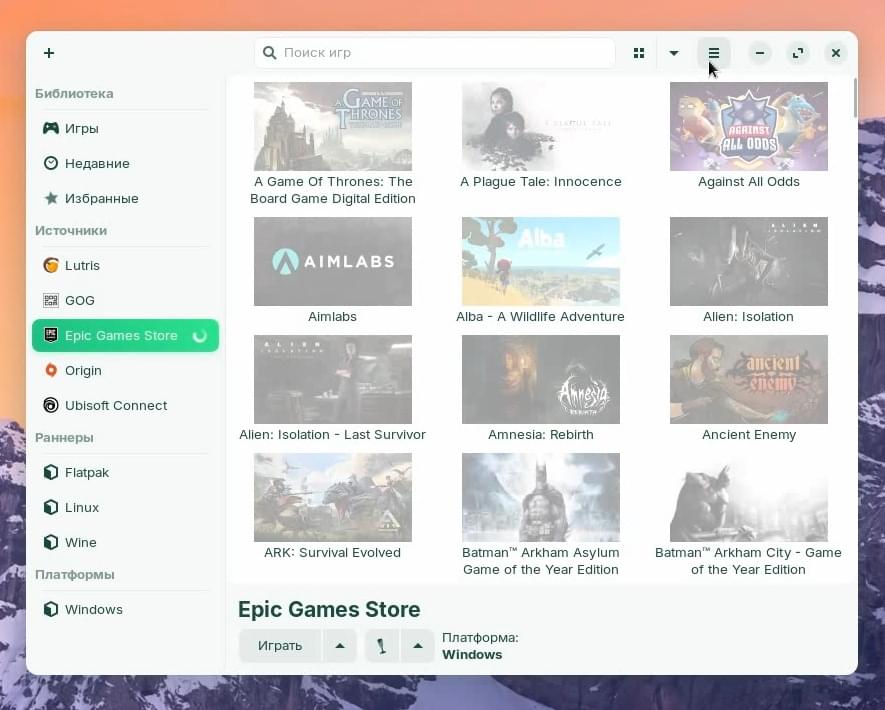
Task: Click the Wine cube icon
Action: (x=51, y=542)
